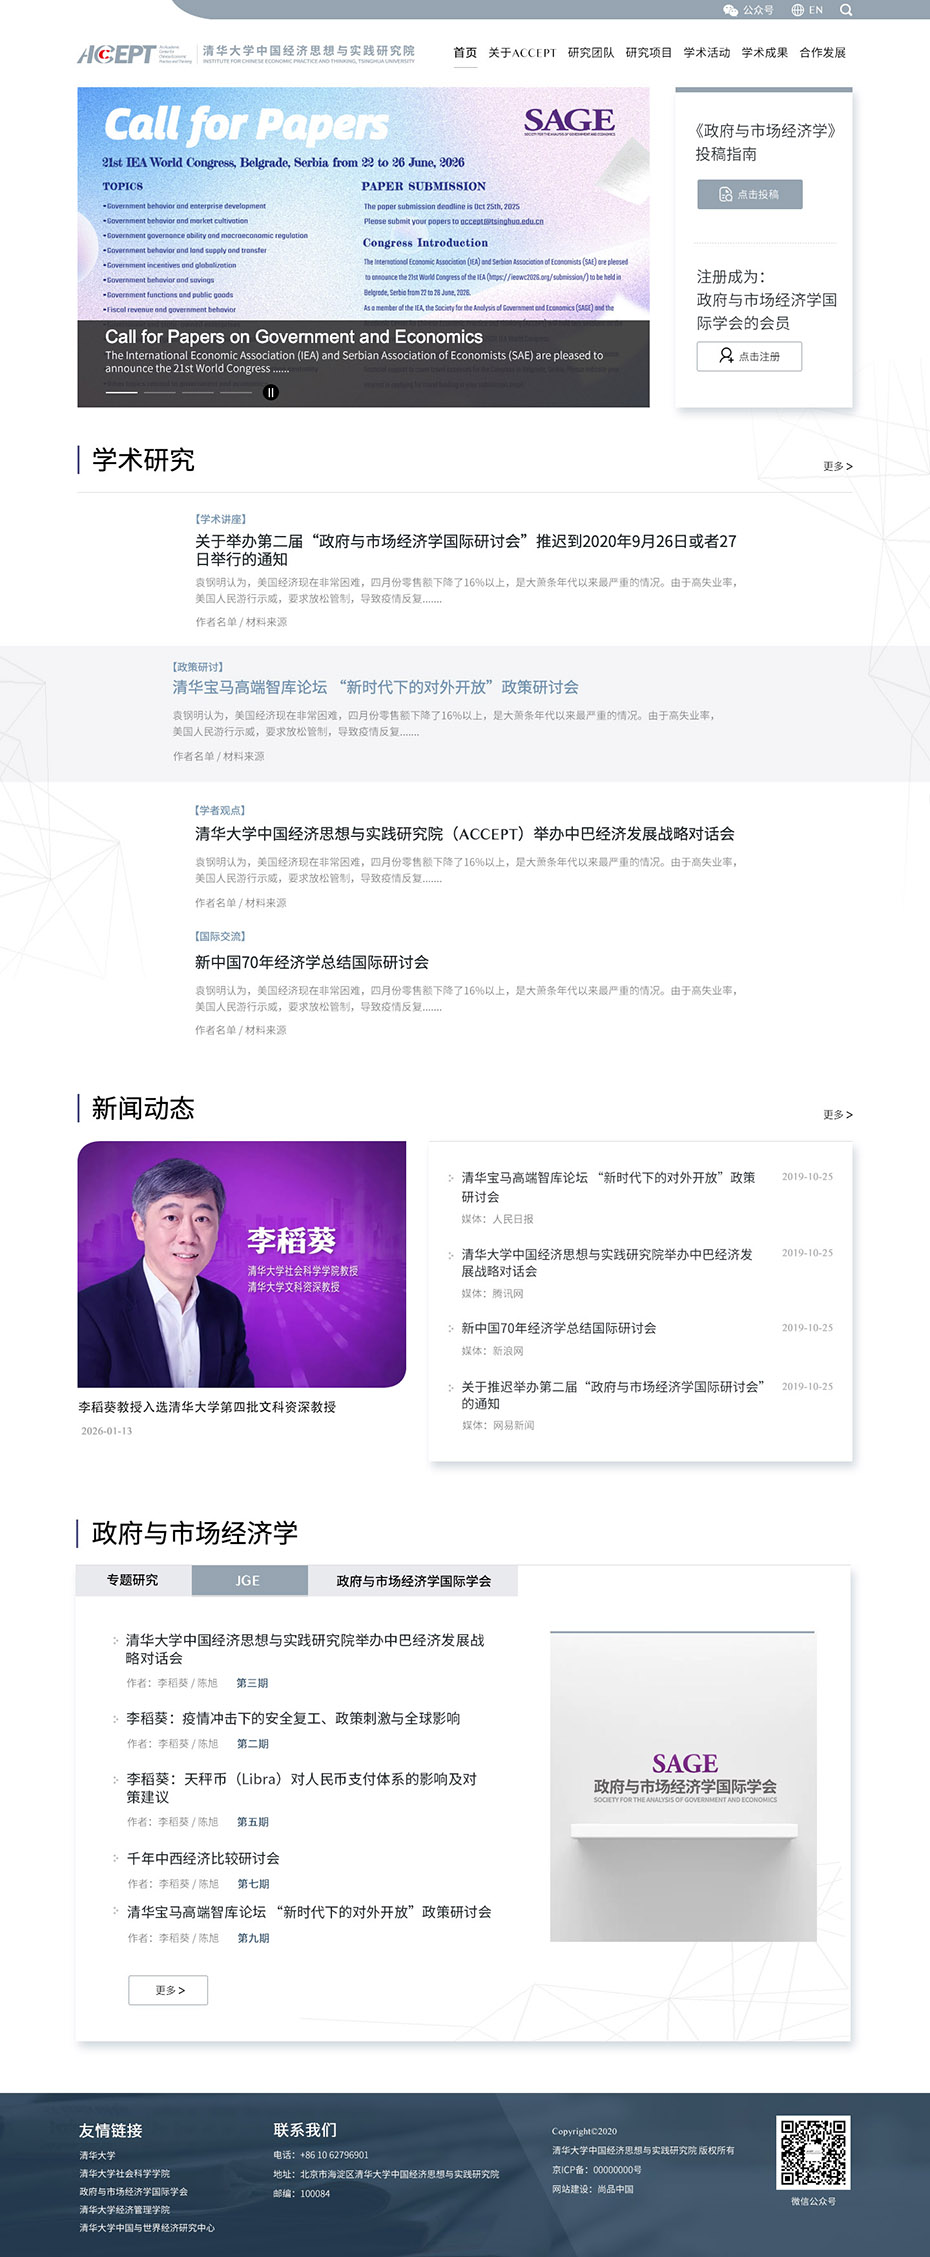Open footer link 清华大学
Image resolution: width=930 pixels, height=2257 pixels.
click(x=97, y=2155)
